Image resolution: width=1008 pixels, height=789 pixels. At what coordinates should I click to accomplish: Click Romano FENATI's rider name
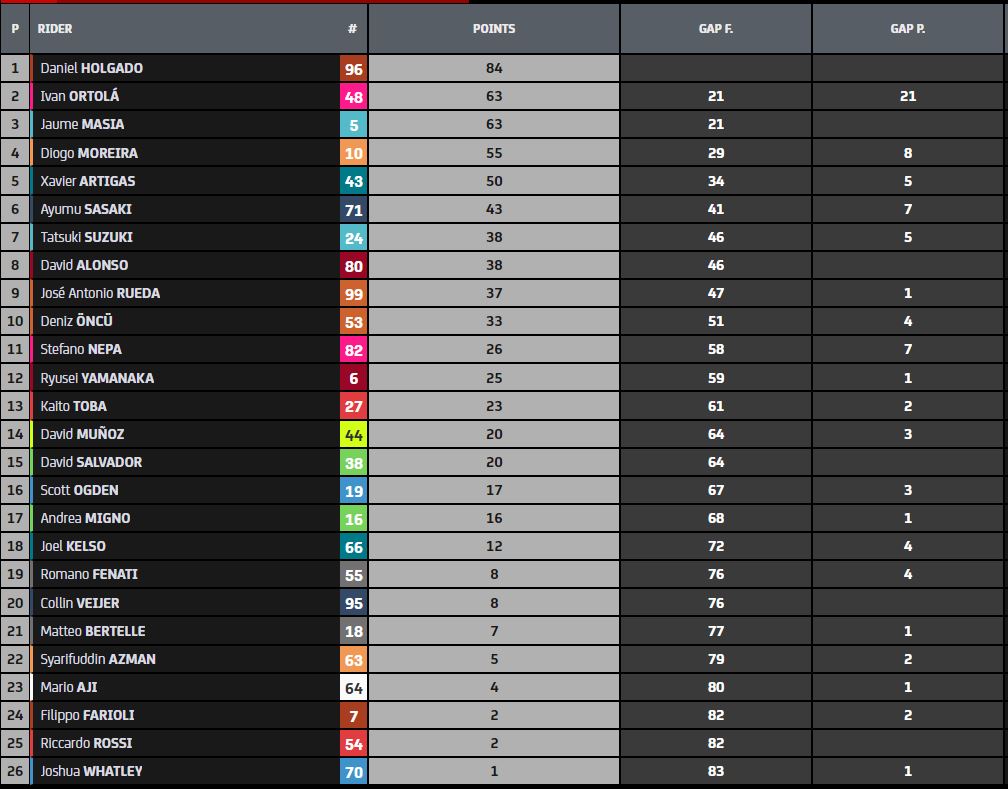(89, 574)
